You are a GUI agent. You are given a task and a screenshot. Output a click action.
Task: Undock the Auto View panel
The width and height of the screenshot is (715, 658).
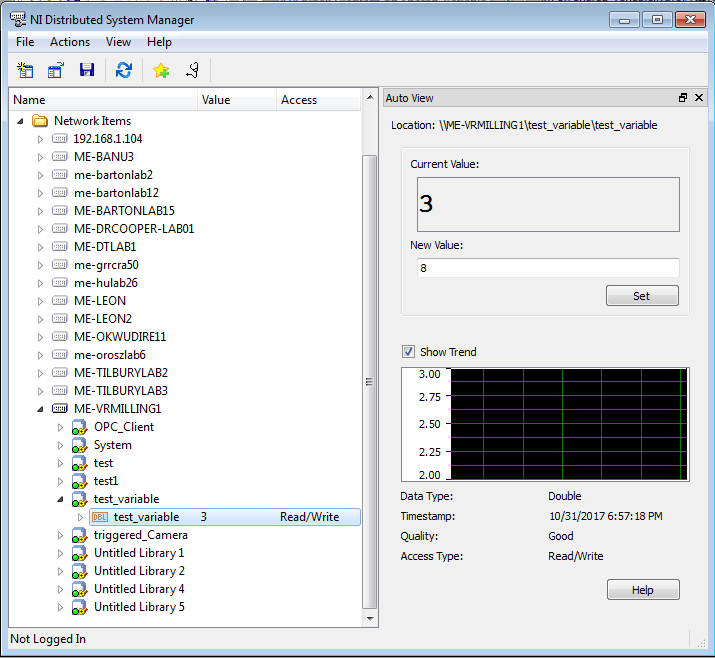683,98
